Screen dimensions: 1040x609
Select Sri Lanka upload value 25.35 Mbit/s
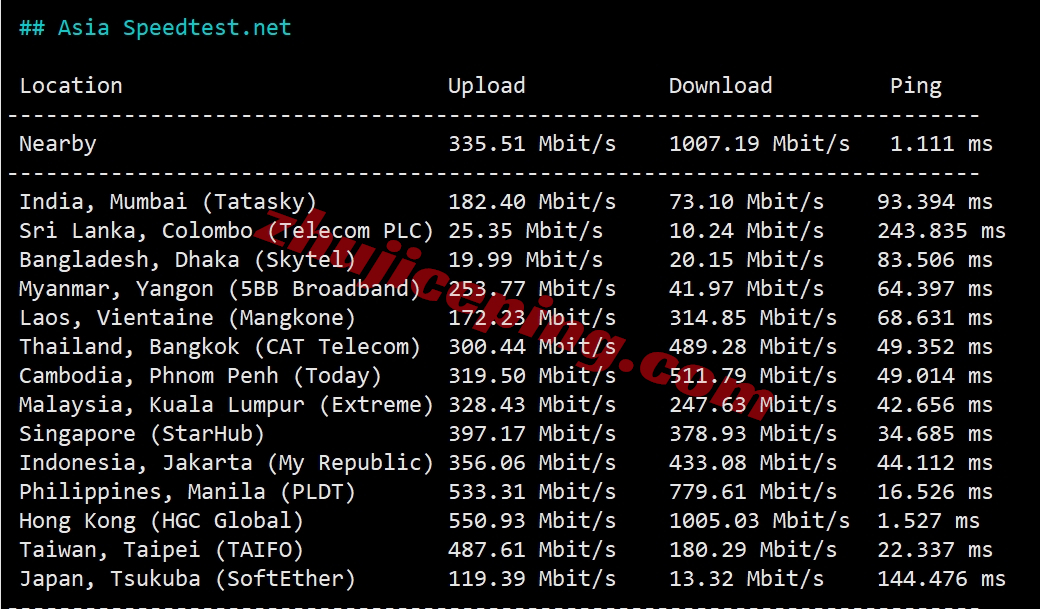coord(525,231)
